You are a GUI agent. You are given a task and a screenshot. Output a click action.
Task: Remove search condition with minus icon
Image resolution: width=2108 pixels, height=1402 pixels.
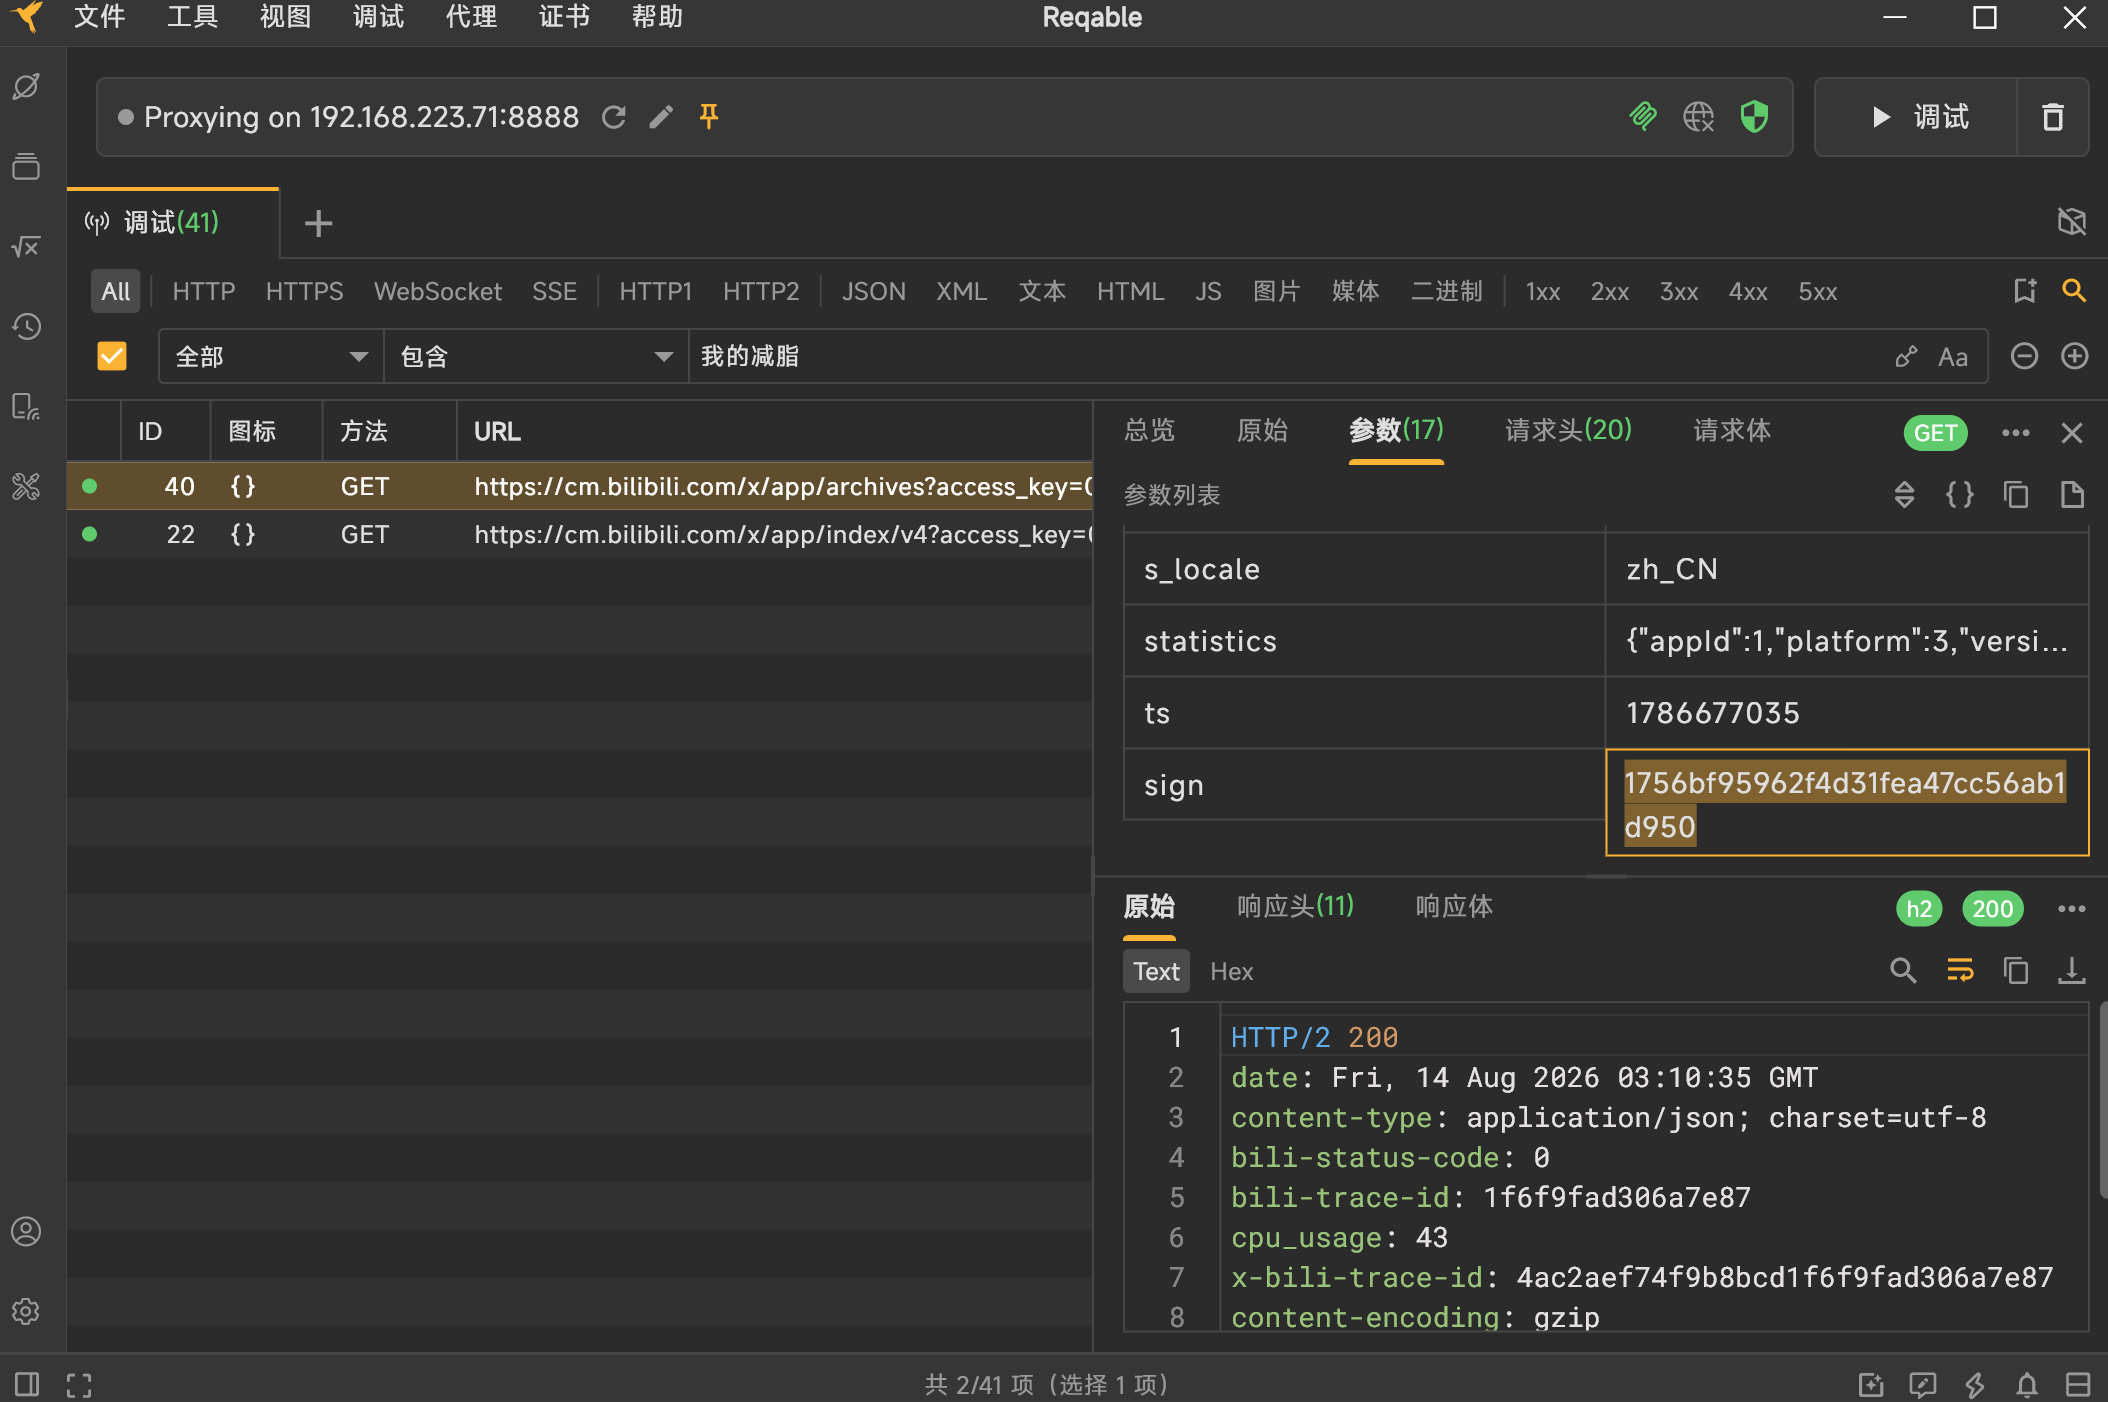(x=2024, y=356)
